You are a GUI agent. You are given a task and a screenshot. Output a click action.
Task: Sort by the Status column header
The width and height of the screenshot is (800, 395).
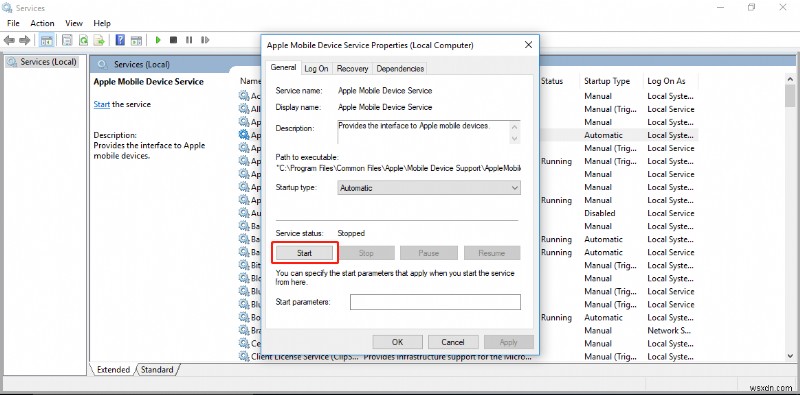pos(552,81)
